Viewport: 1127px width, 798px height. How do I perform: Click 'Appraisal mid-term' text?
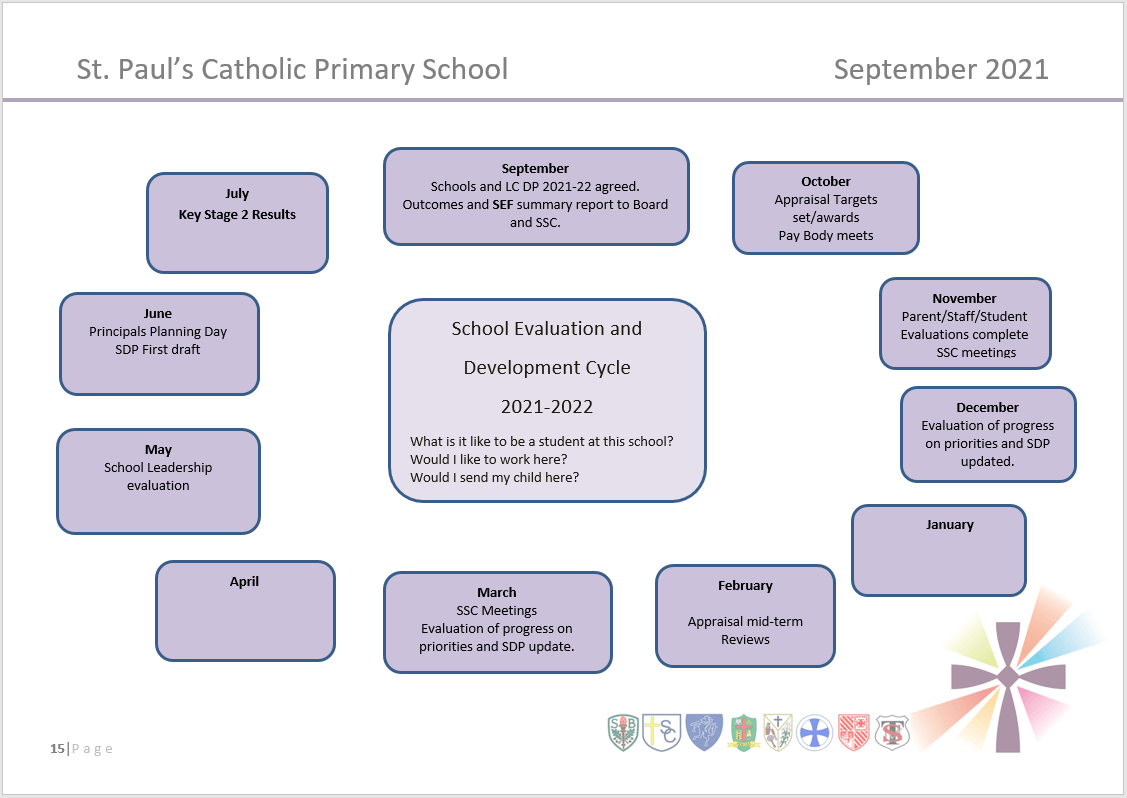click(745, 621)
